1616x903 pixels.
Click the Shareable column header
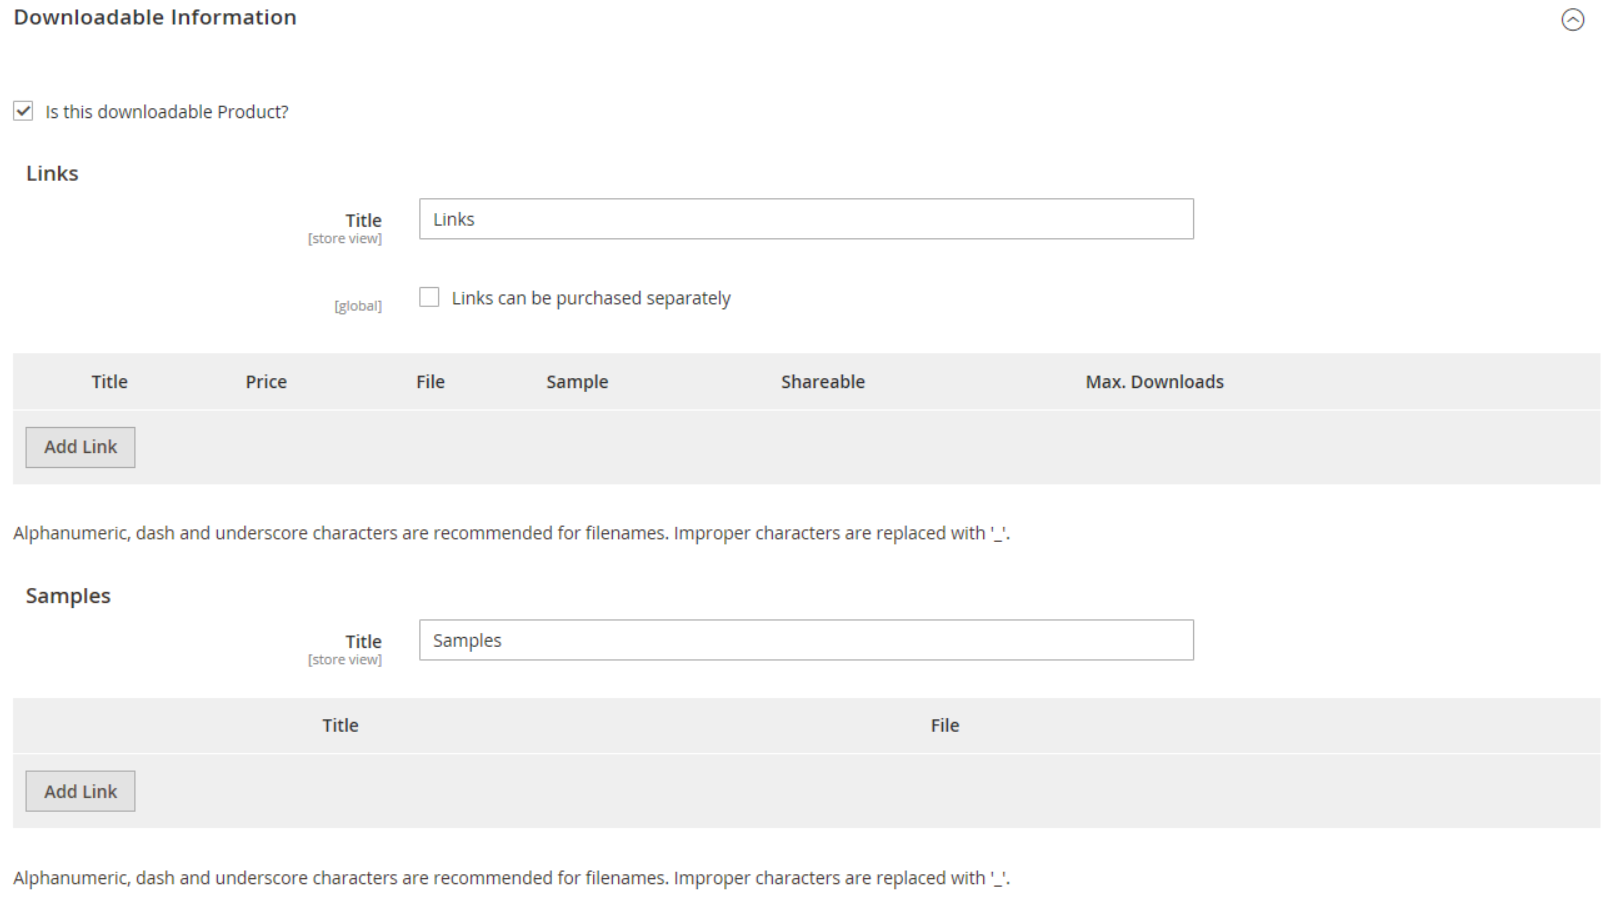822,382
